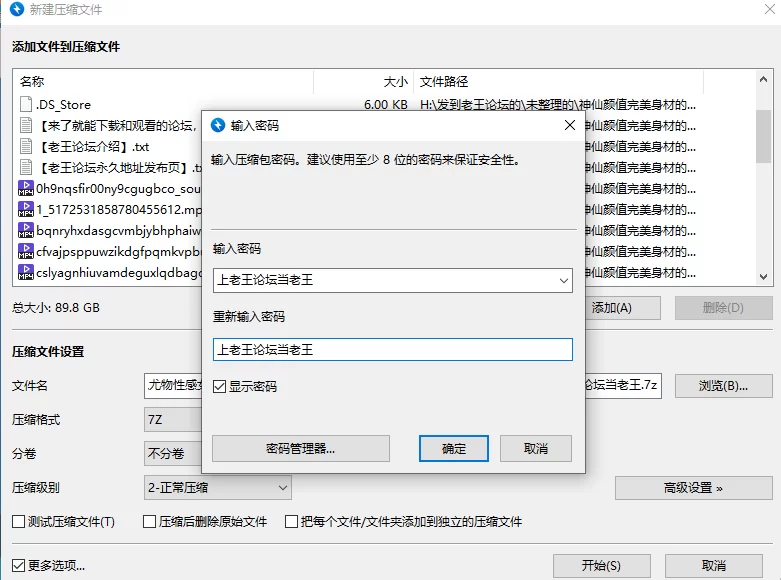Click 开始(S) to start compression
The width and height of the screenshot is (781, 580).
(601, 566)
